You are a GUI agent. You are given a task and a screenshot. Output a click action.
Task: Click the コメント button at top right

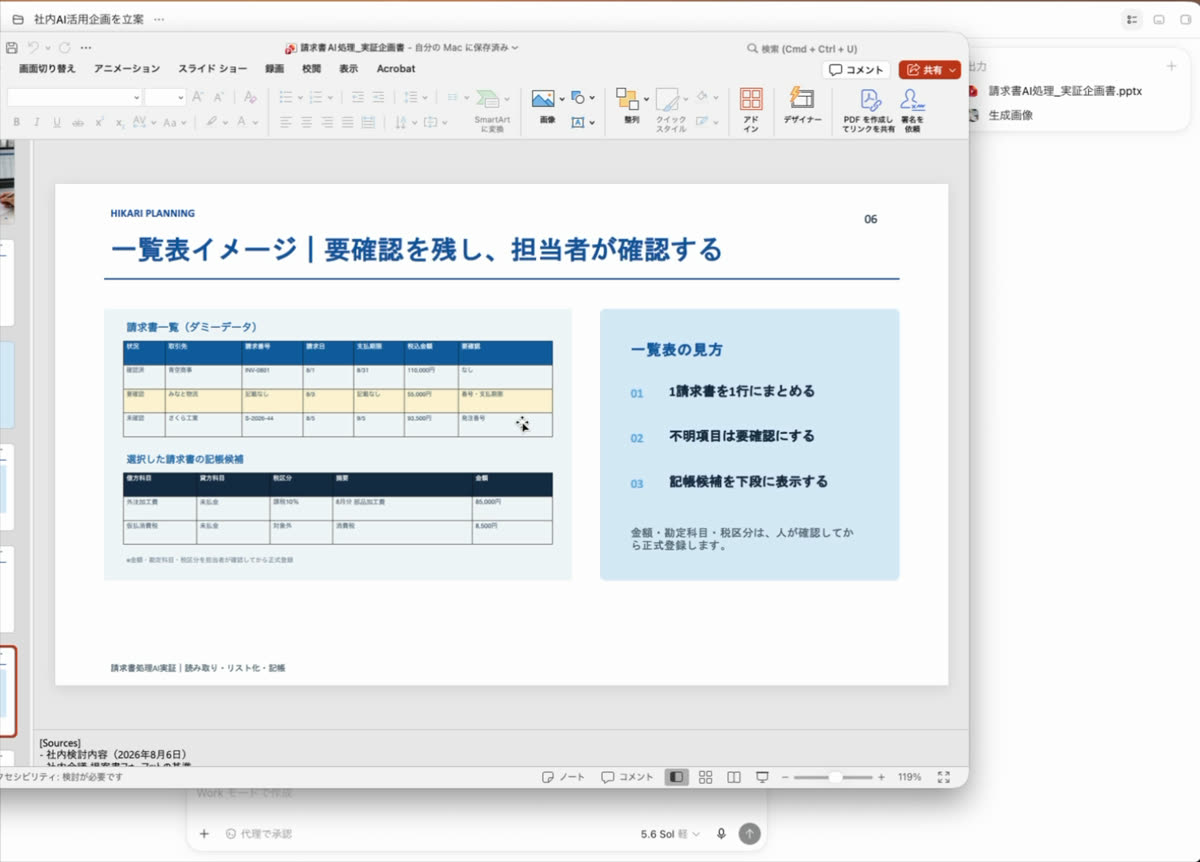[x=857, y=70]
